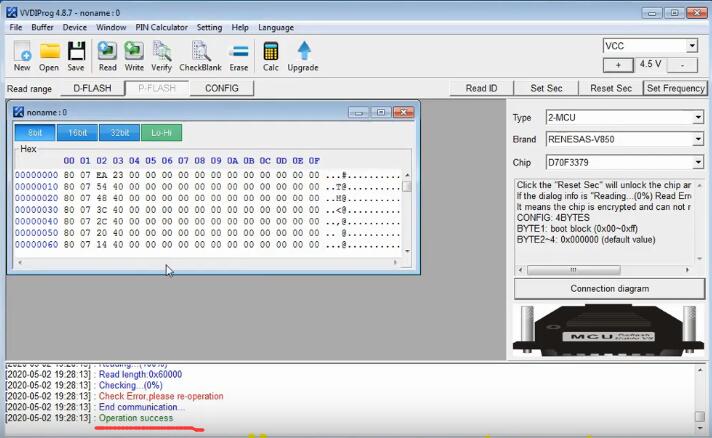Open the Window menu
712x438 pixels.
(111, 27)
